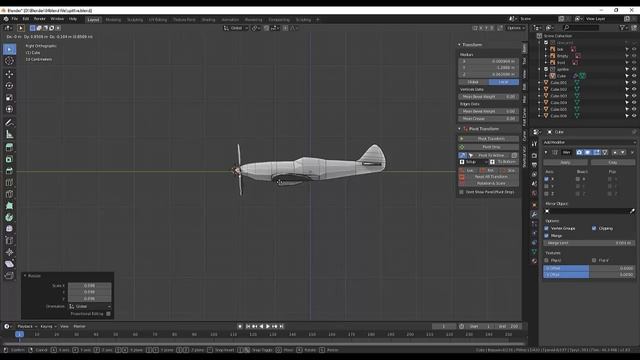Switch to the Modeling workspace tab
This screenshot has width=640, height=360.
click(113, 20)
